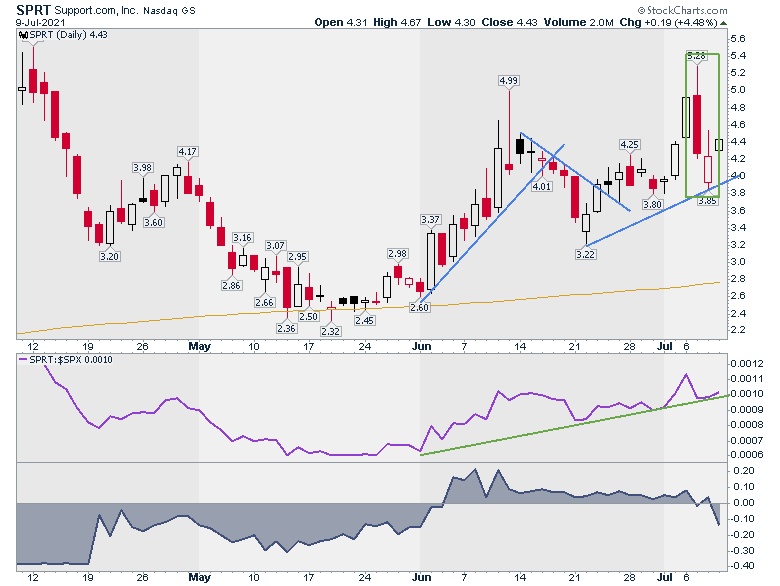Click the 4.17 price label

[x=187, y=151]
